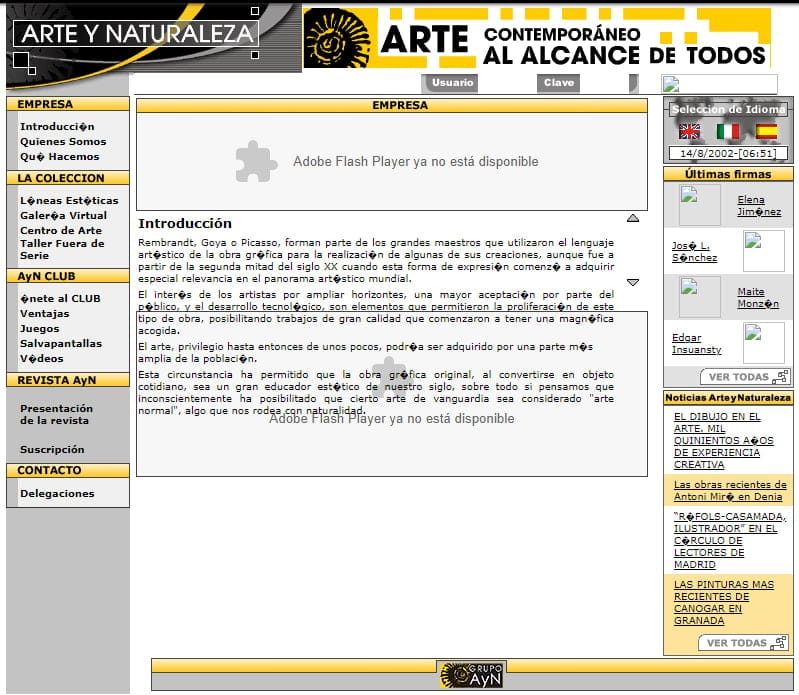Click VER TODAS under Noticias ArteyNaturaleza
799x695 pixels.
(744, 643)
